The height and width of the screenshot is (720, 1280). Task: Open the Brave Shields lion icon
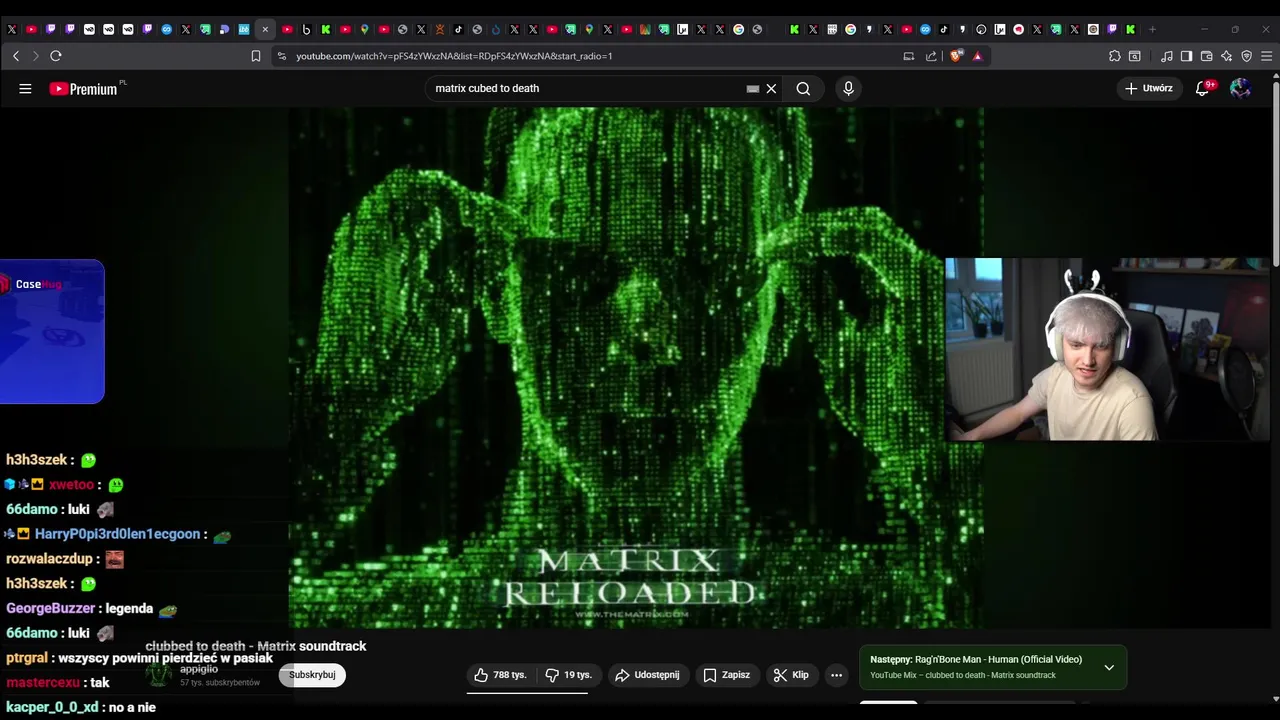956,56
